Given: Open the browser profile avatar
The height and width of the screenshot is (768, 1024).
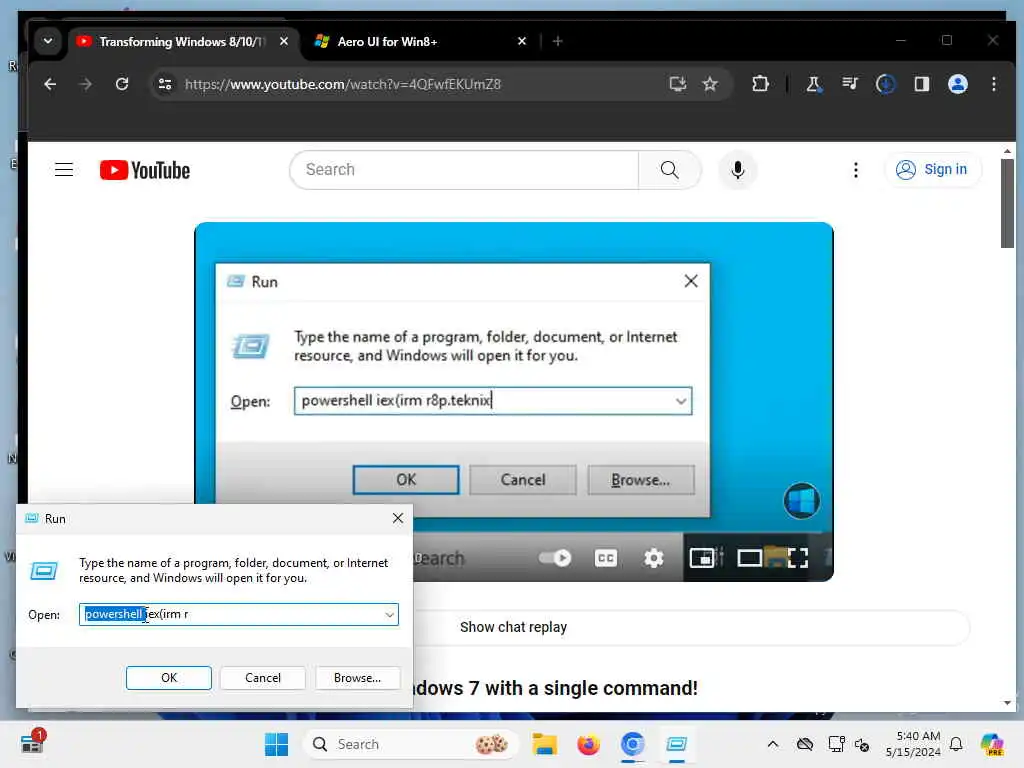Looking at the screenshot, I should [x=957, y=84].
